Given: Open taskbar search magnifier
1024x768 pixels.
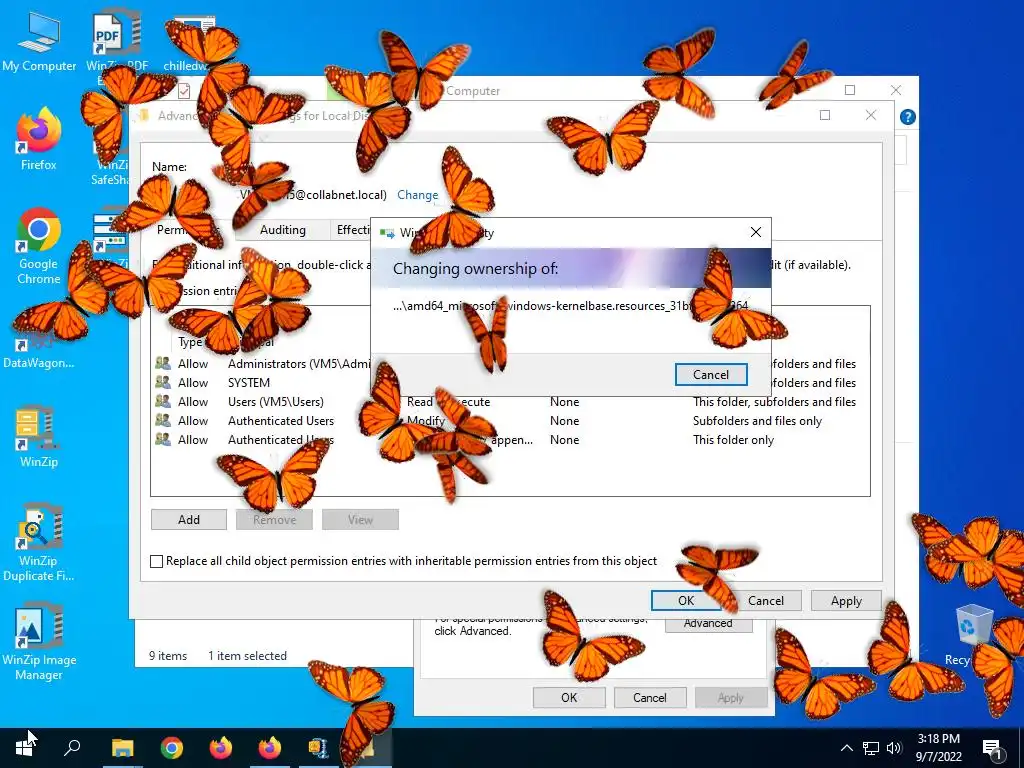Looking at the screenshot, I should [72, 748].
